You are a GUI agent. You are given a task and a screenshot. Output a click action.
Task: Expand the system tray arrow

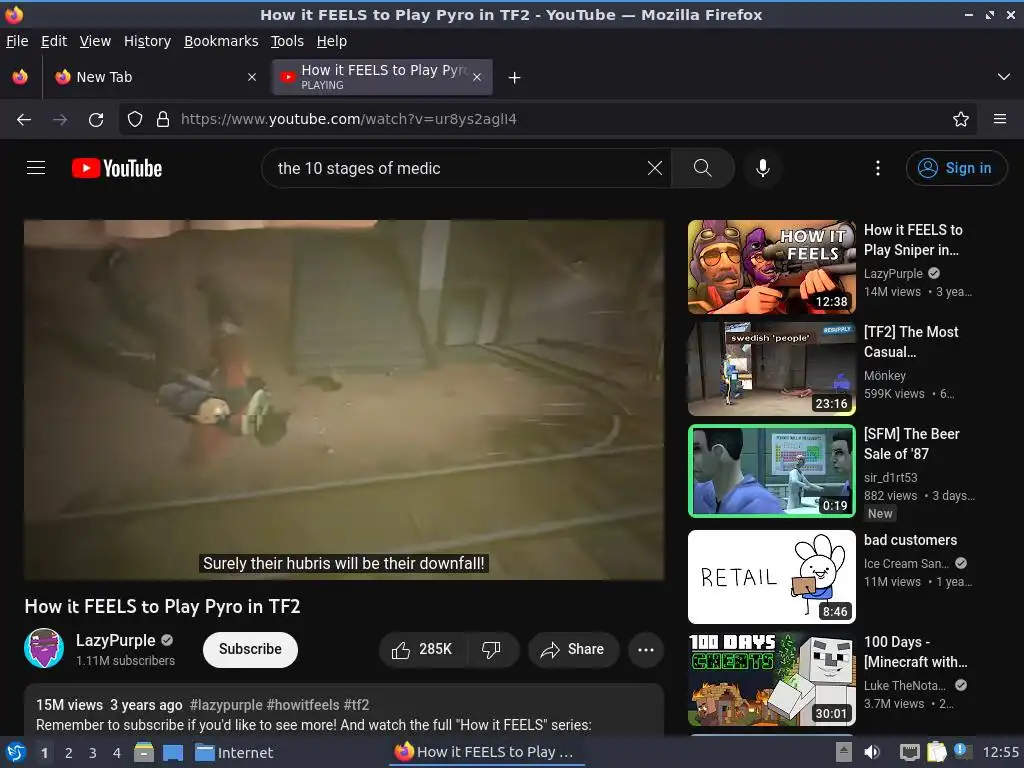click(844, 752)
